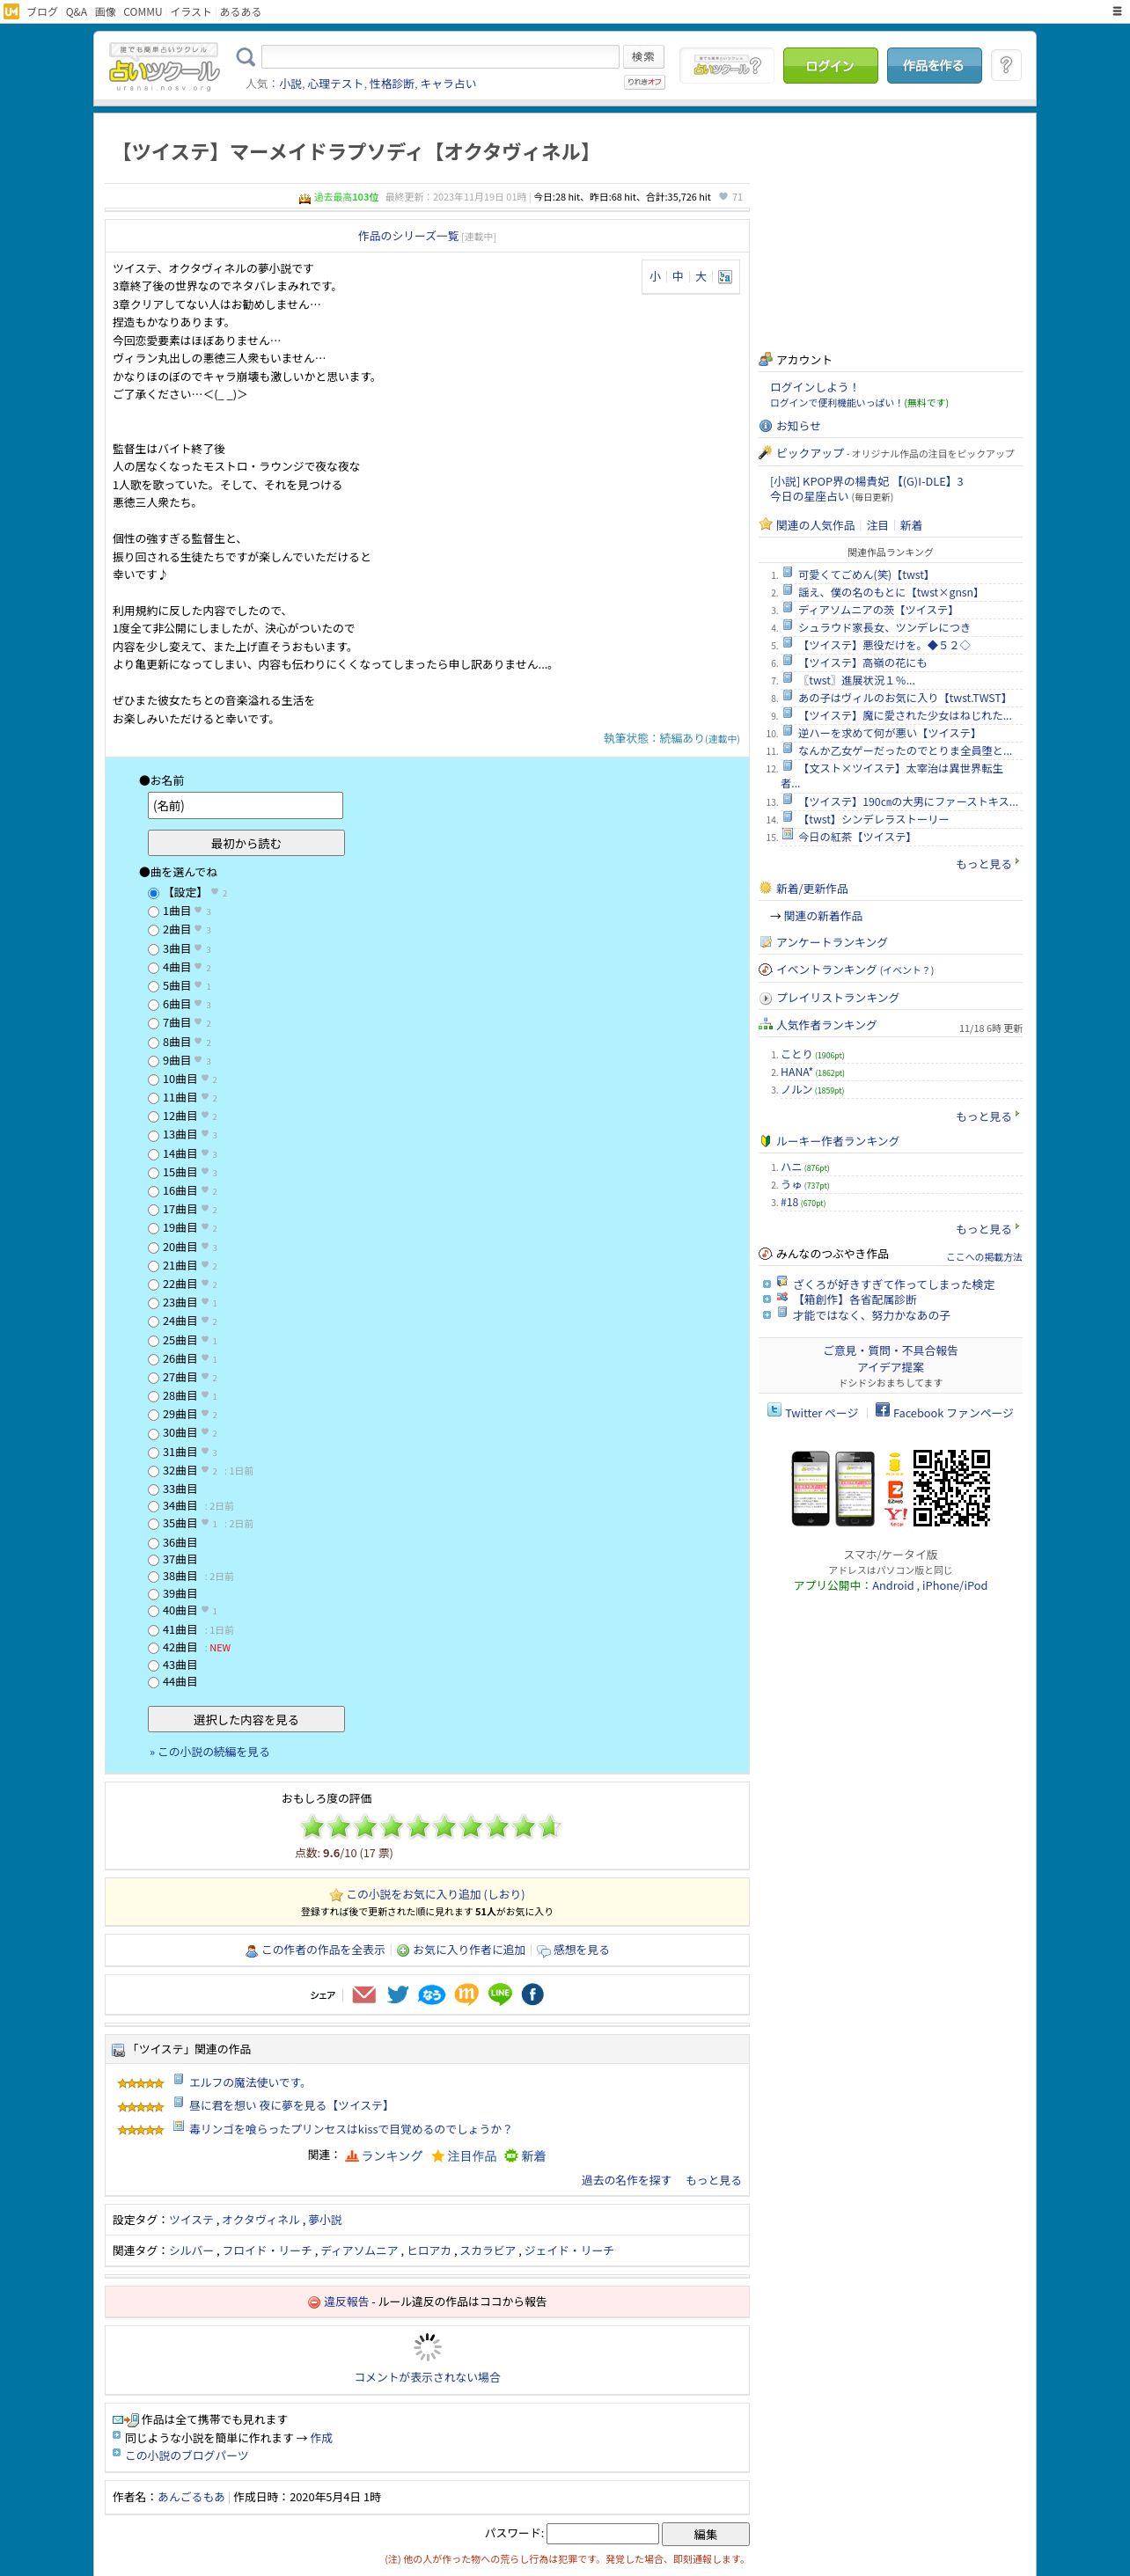Click the name input field
Screen dimensions: 1130x2576
tap(245, 806)
